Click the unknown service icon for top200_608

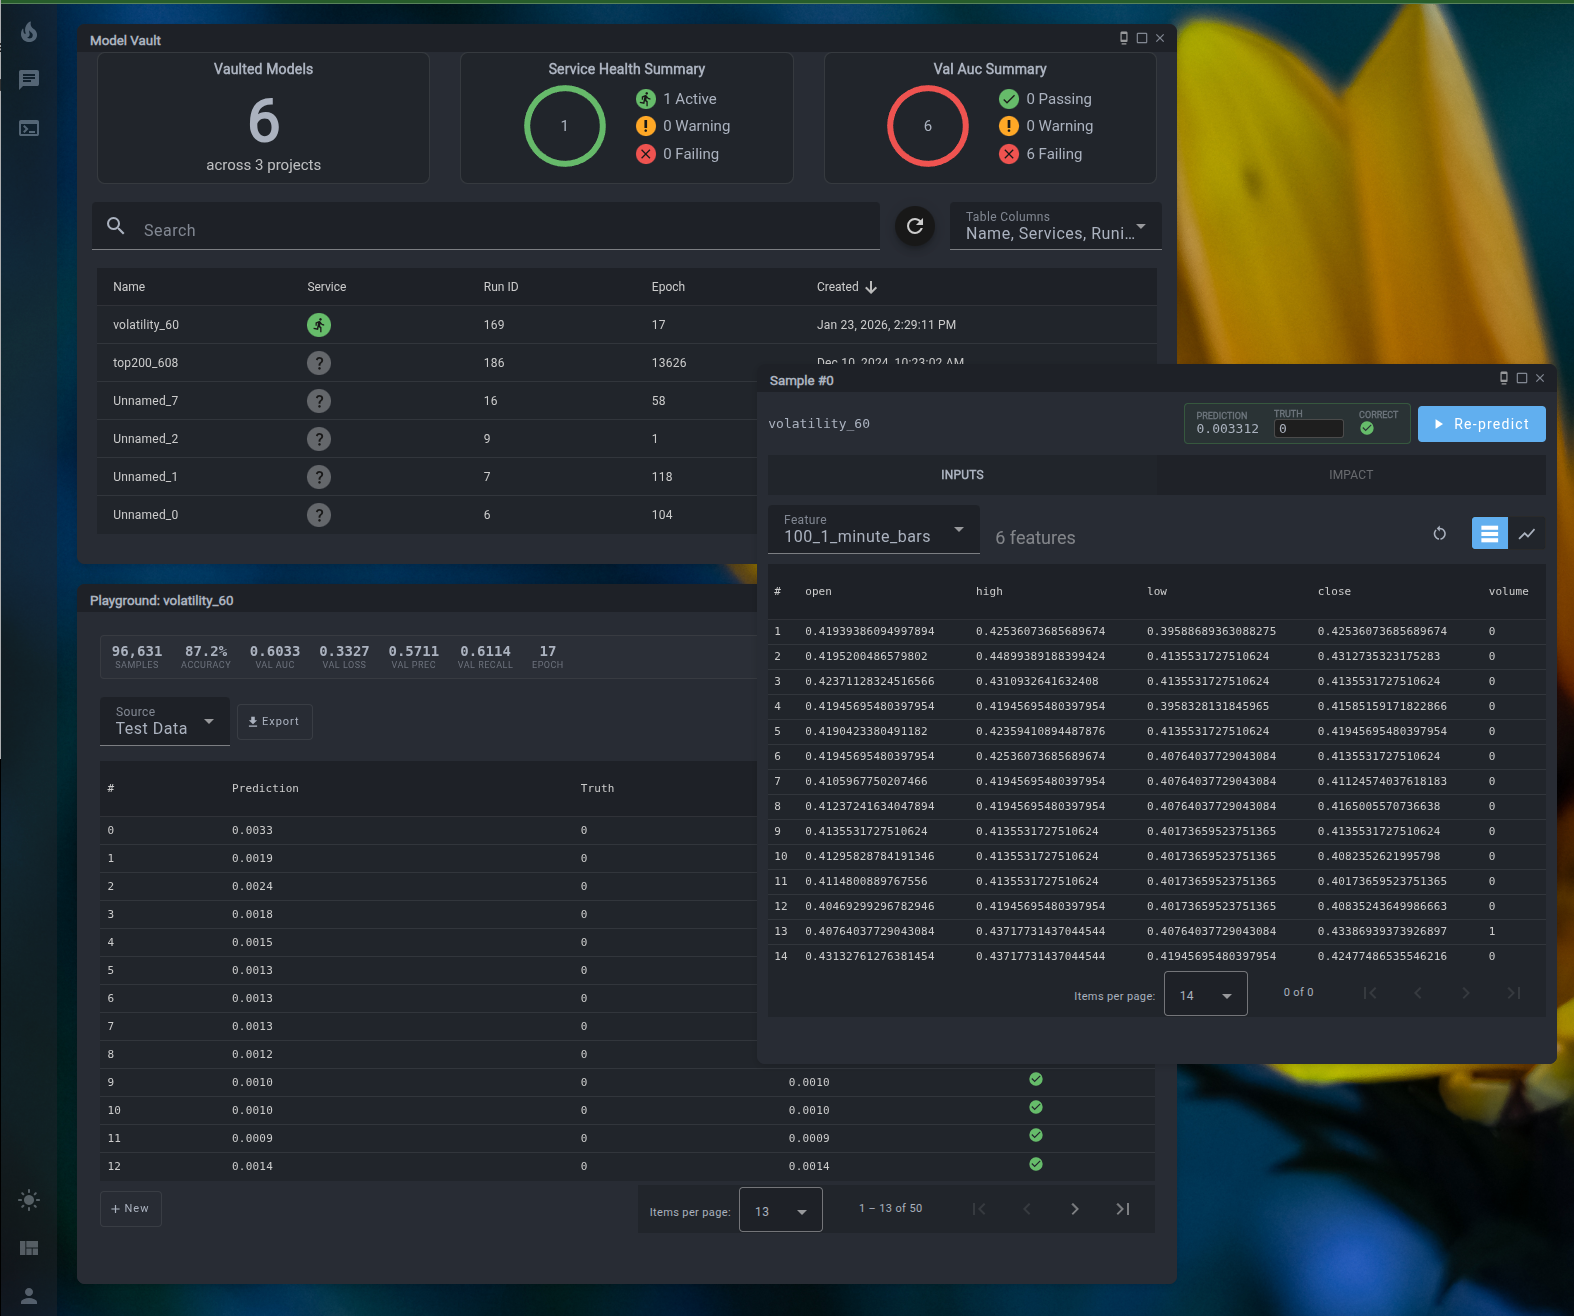(x=319, y=363)
